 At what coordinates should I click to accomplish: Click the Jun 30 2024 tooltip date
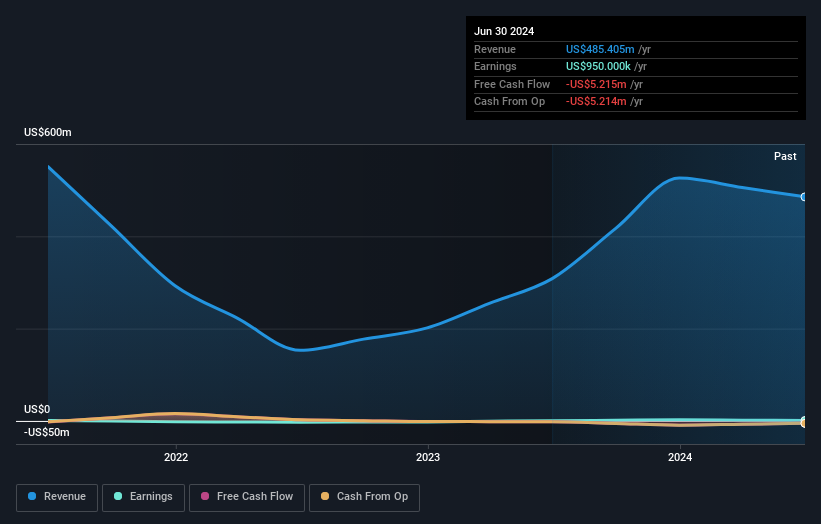coord(504,31)
